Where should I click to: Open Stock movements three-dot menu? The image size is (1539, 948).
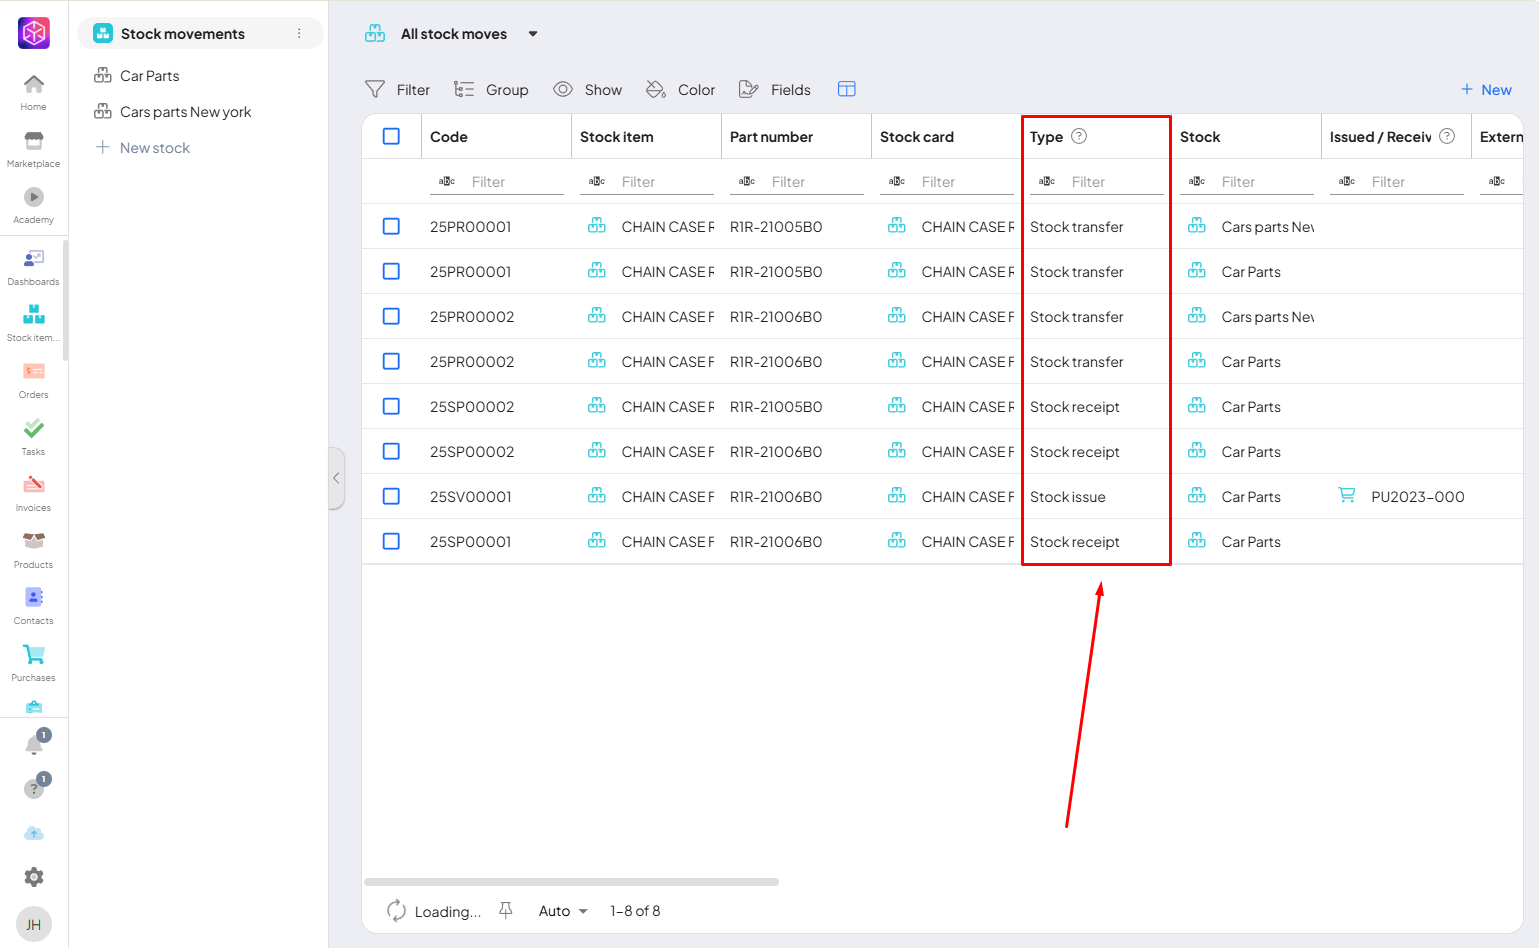(299, 34)
